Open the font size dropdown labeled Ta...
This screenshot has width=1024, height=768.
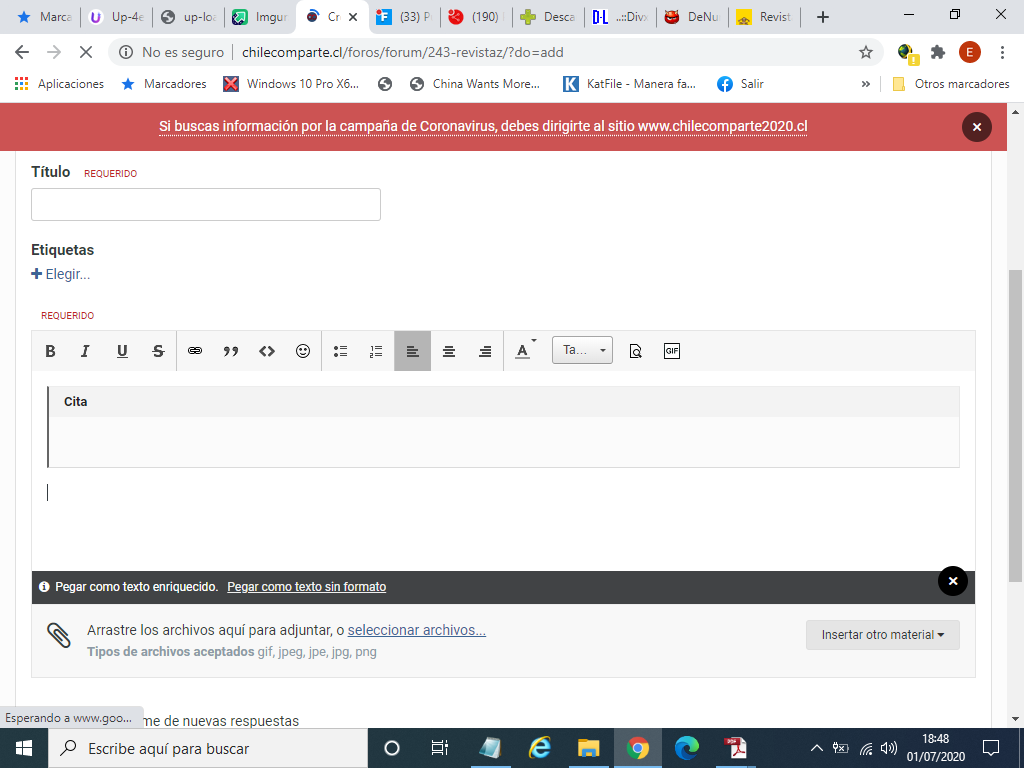582,350
